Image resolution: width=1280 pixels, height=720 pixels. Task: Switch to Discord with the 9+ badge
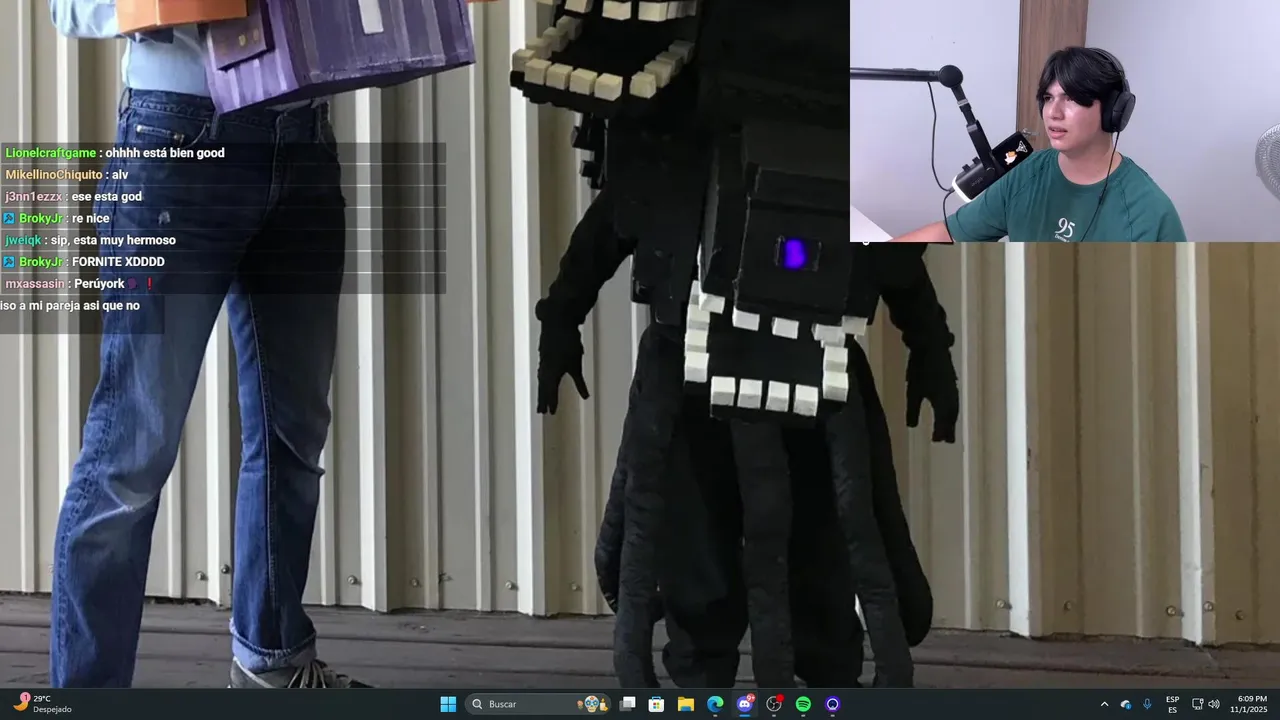pos(745,704)
